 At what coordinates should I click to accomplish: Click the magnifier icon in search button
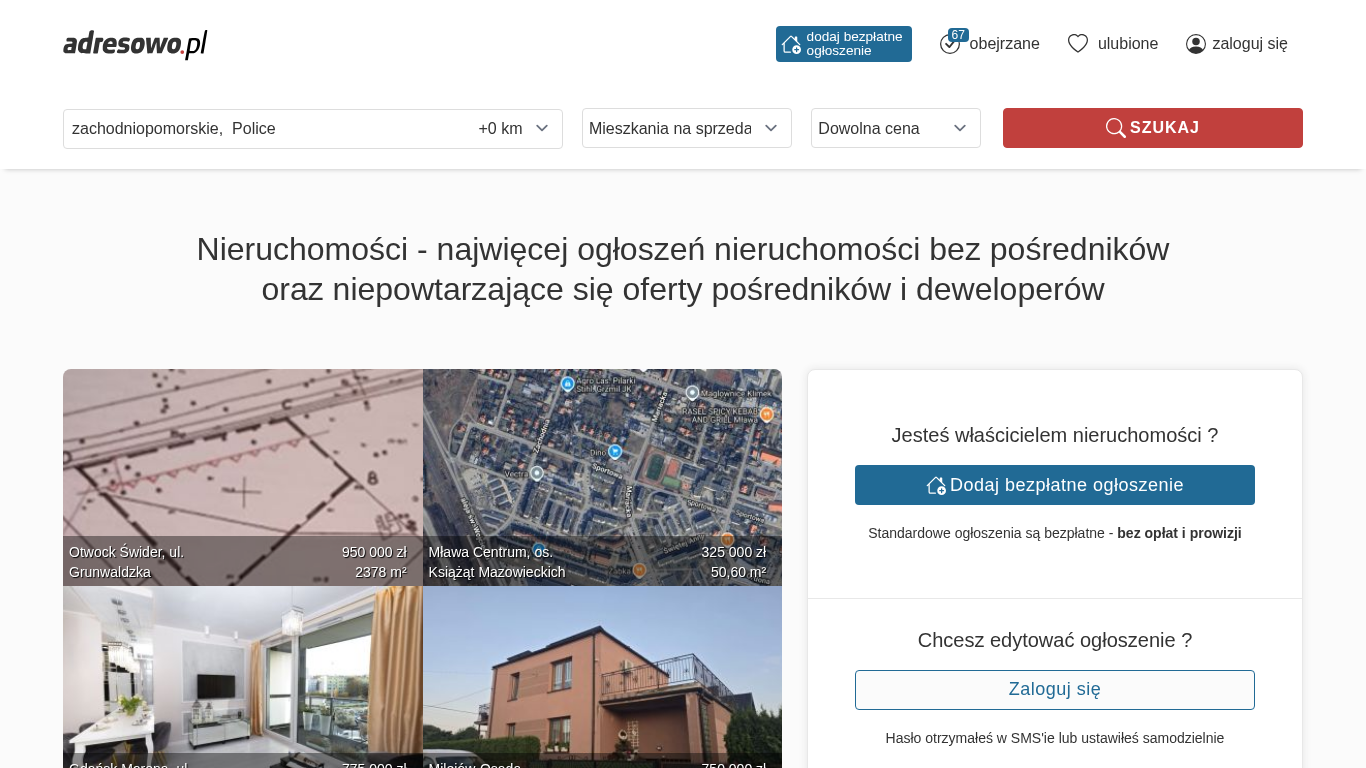point(1115,128)
